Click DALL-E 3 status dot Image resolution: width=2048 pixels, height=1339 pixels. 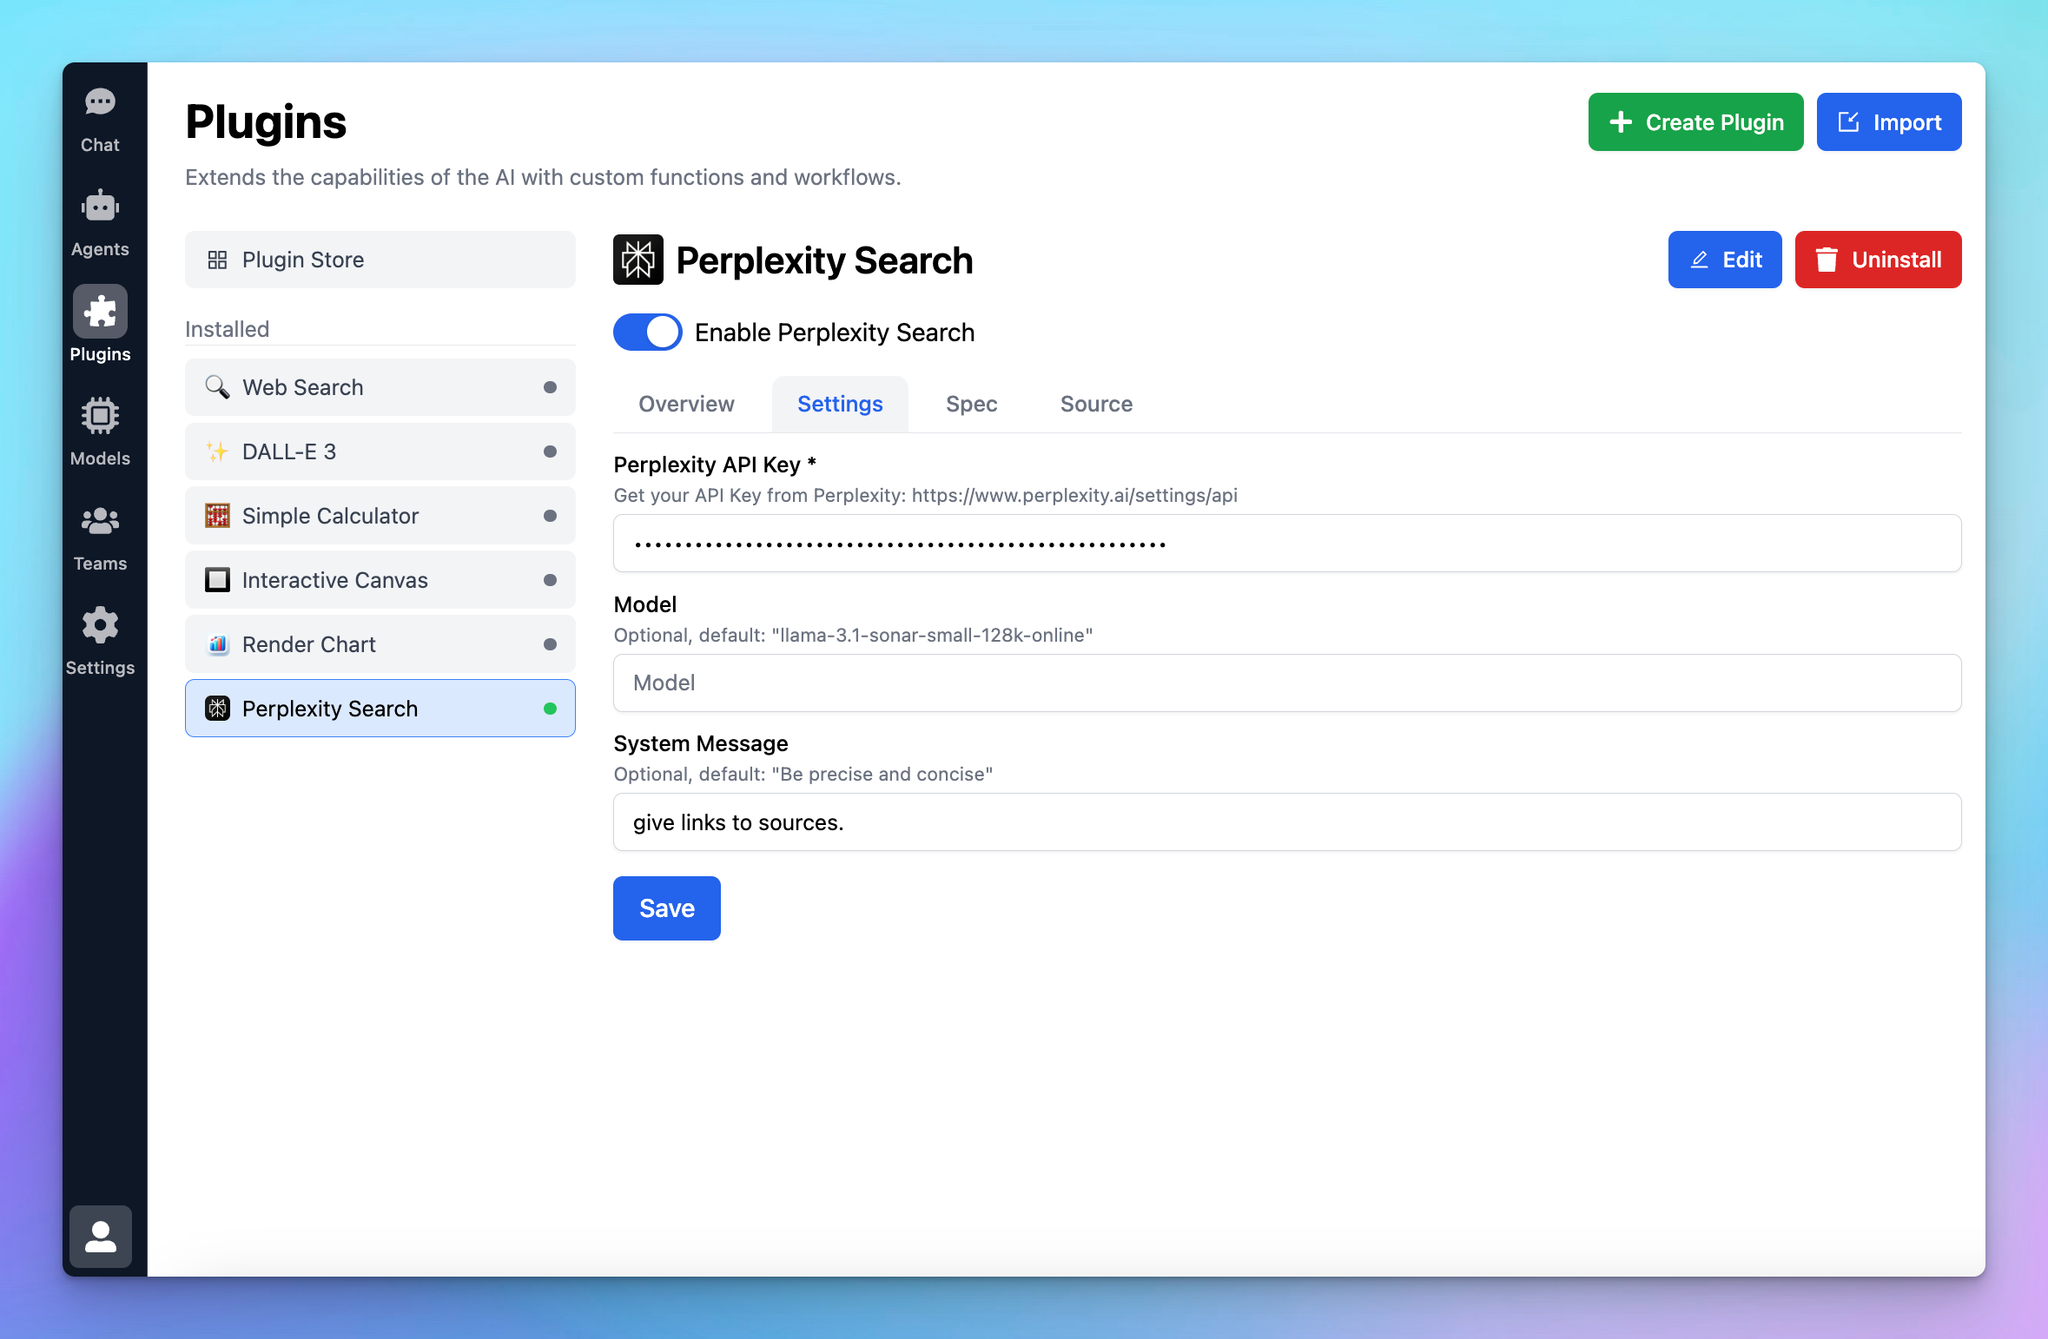550,451
